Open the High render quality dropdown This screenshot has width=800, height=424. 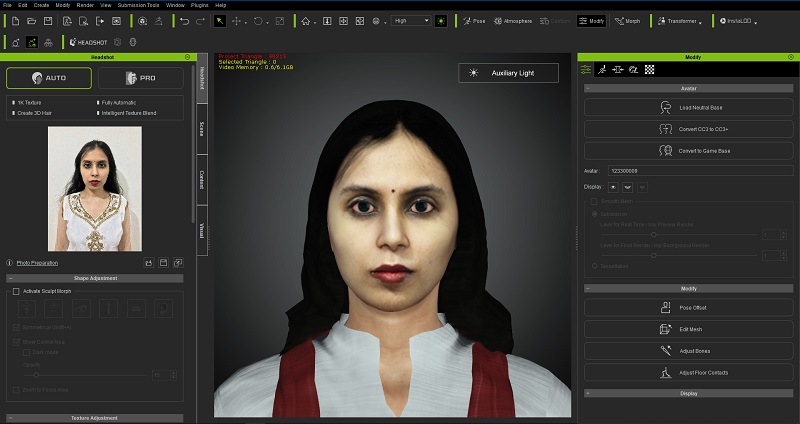(410, 20)
